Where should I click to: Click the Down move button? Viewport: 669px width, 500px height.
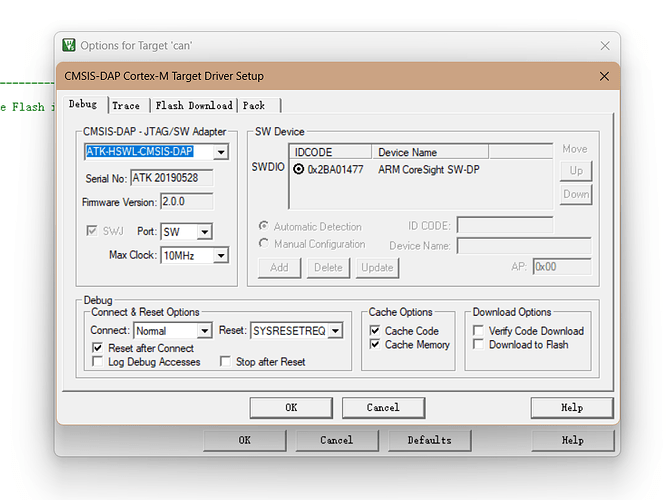[x=576, y=195]
